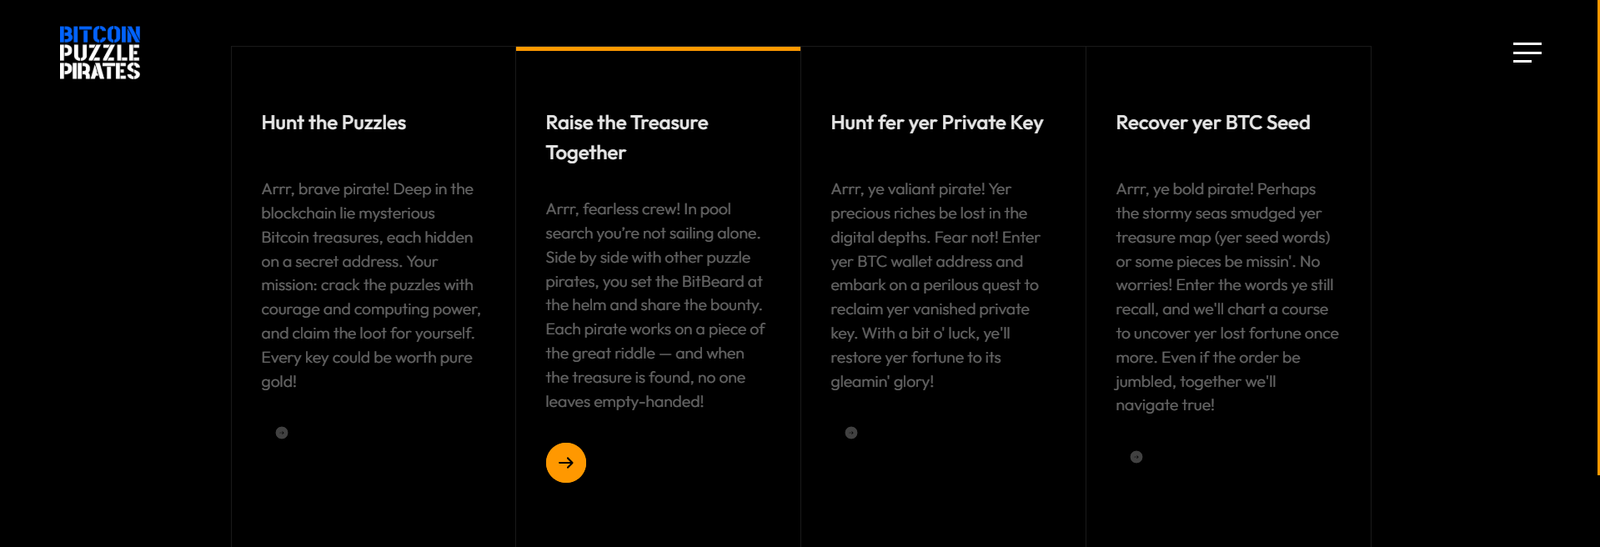This screenshot has width=1600, height=547.
Task: Click the seed recovery description starting "Arrr, ye bold pirate!"
Action: 1226,297
